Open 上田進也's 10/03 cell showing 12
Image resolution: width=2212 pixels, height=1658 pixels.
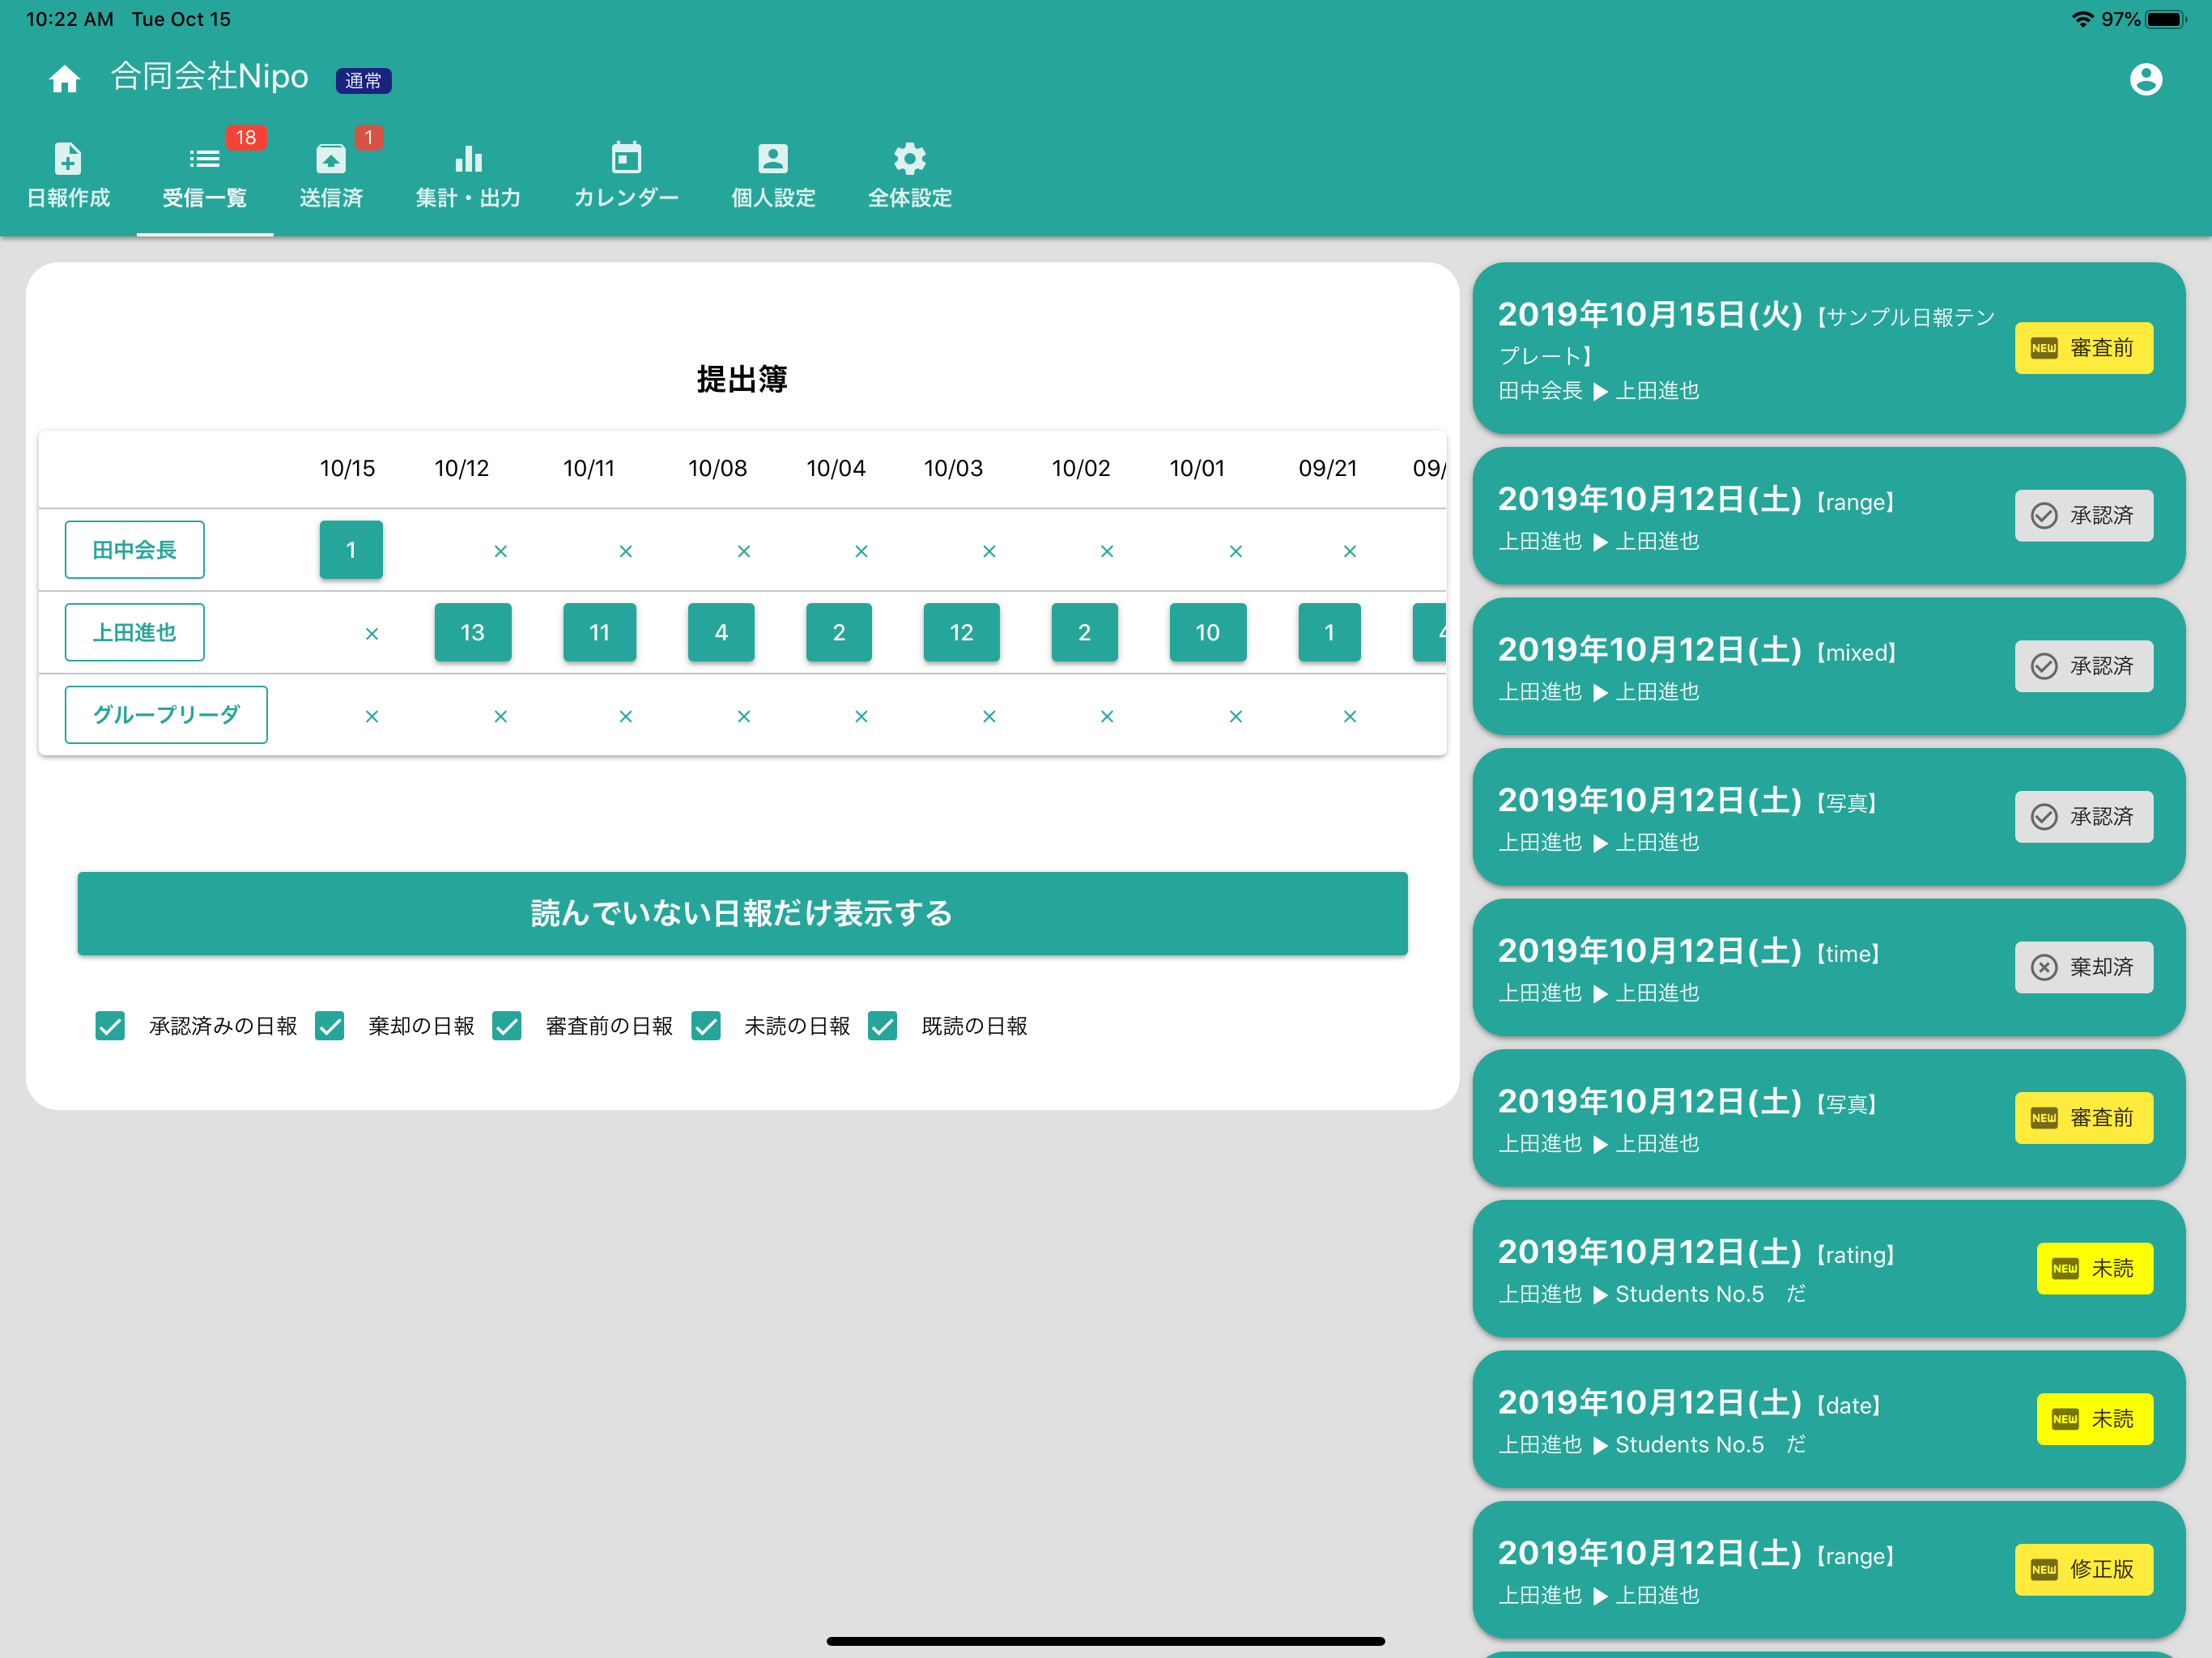[961, 633]
